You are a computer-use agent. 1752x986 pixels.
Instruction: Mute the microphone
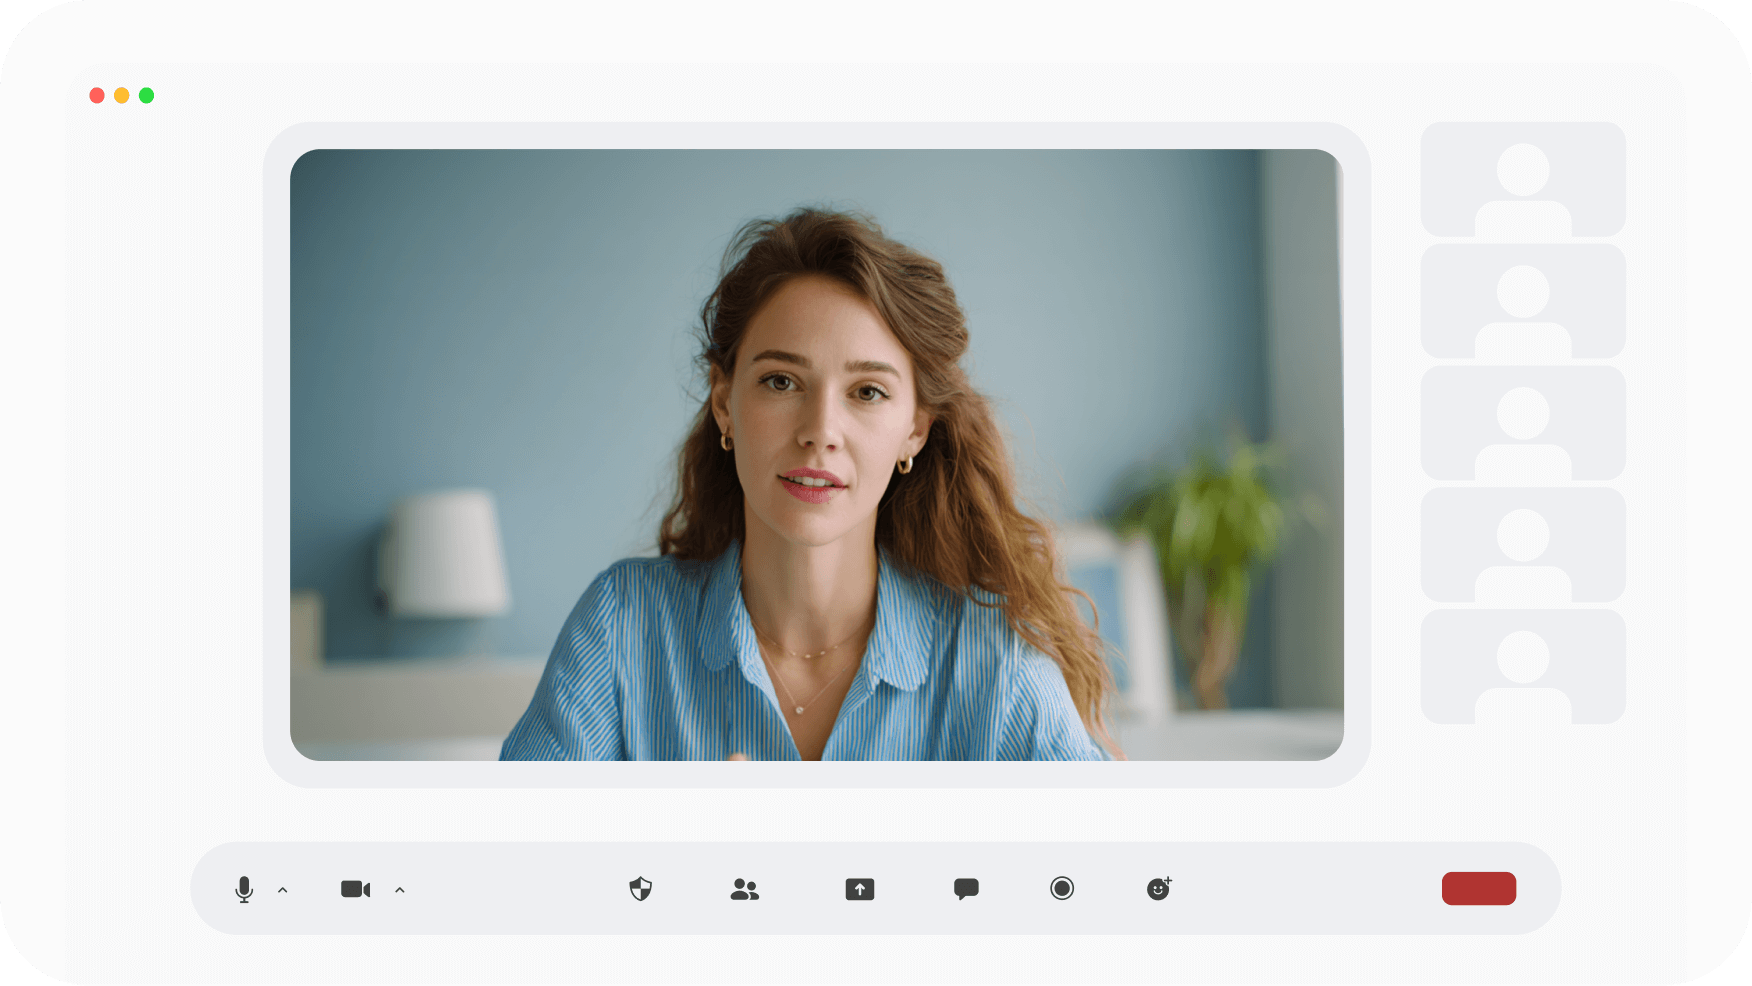(x=244, y=889)
